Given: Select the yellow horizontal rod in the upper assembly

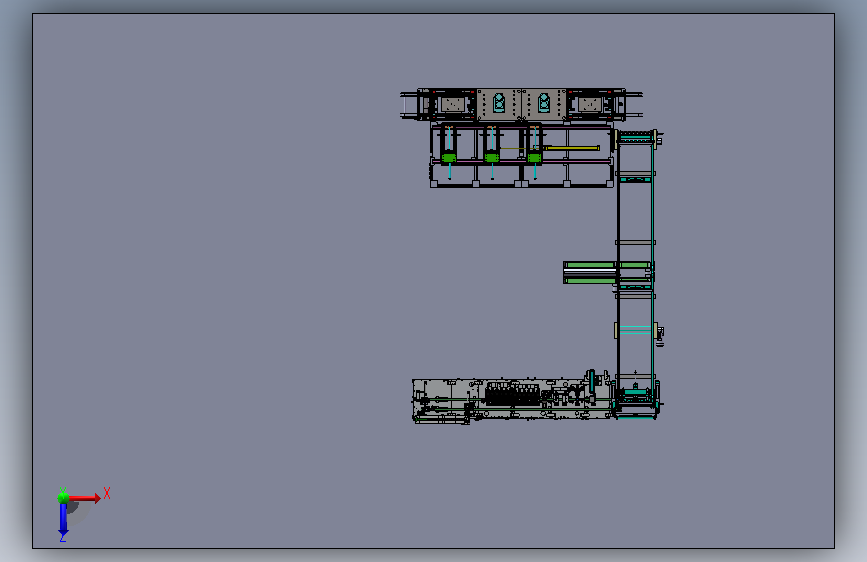Looking at the screenshot, I should point(571,148).
